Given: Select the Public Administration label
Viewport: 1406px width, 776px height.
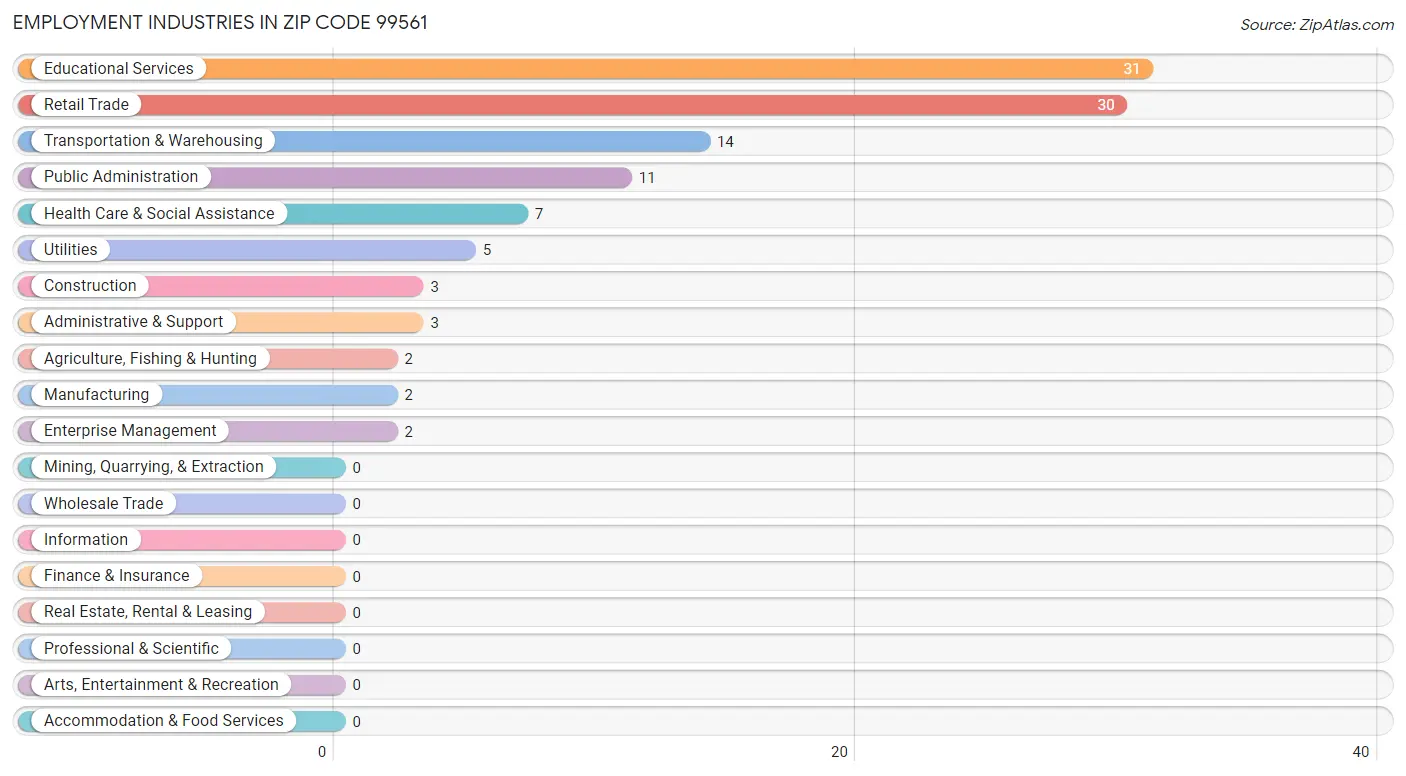Looking at the screenshot, I should tap(121, 177).
